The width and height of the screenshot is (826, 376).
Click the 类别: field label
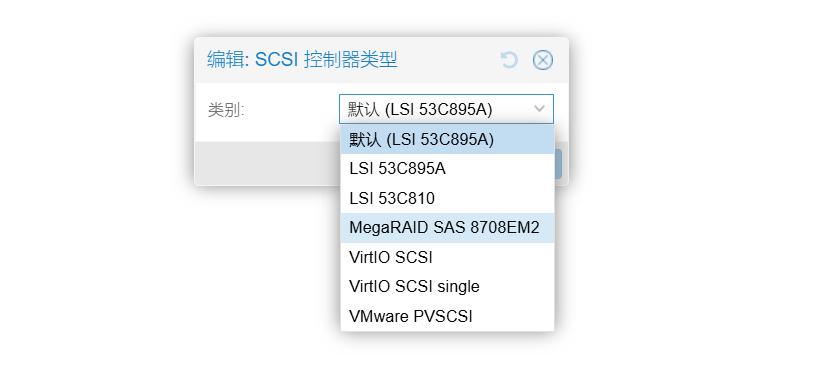[227, 110]
